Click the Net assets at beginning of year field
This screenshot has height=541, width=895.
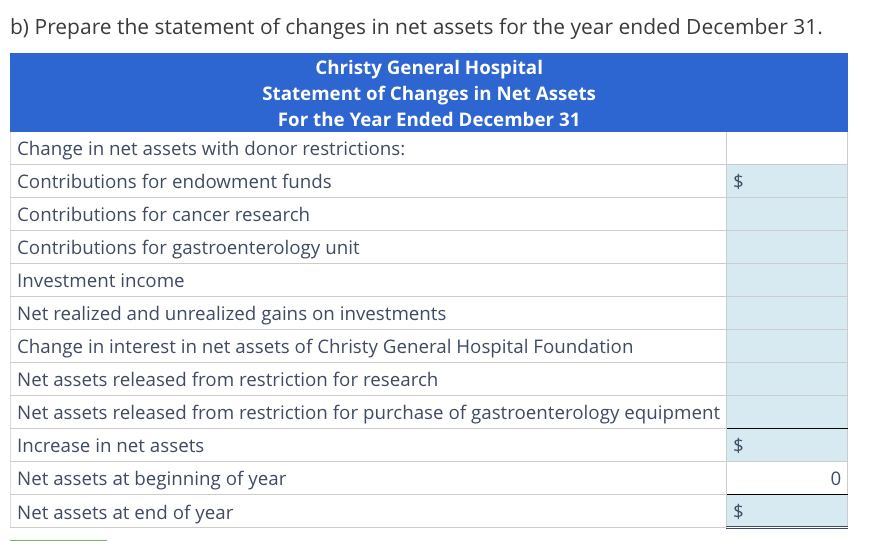pos(787,478)
